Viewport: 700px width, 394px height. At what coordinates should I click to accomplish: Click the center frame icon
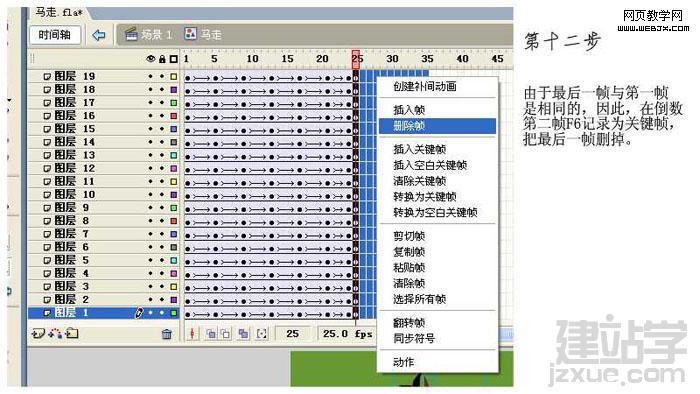pos(192,334)
